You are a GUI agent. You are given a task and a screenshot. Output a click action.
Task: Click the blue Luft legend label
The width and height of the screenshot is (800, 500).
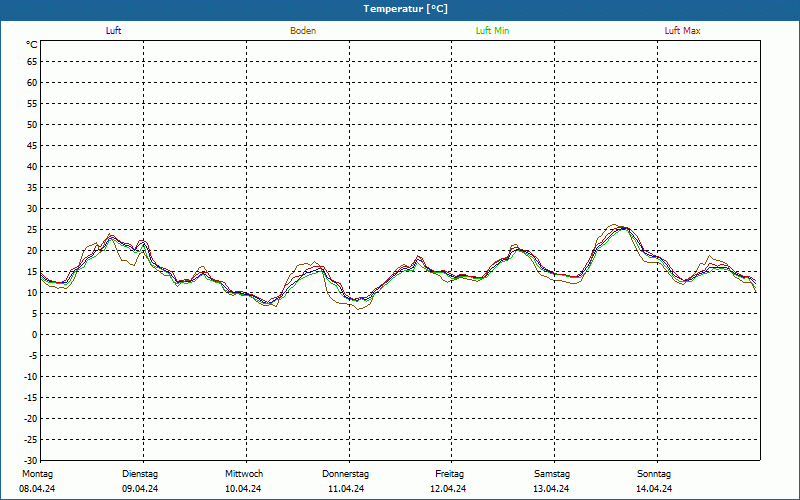coord(113,31)
